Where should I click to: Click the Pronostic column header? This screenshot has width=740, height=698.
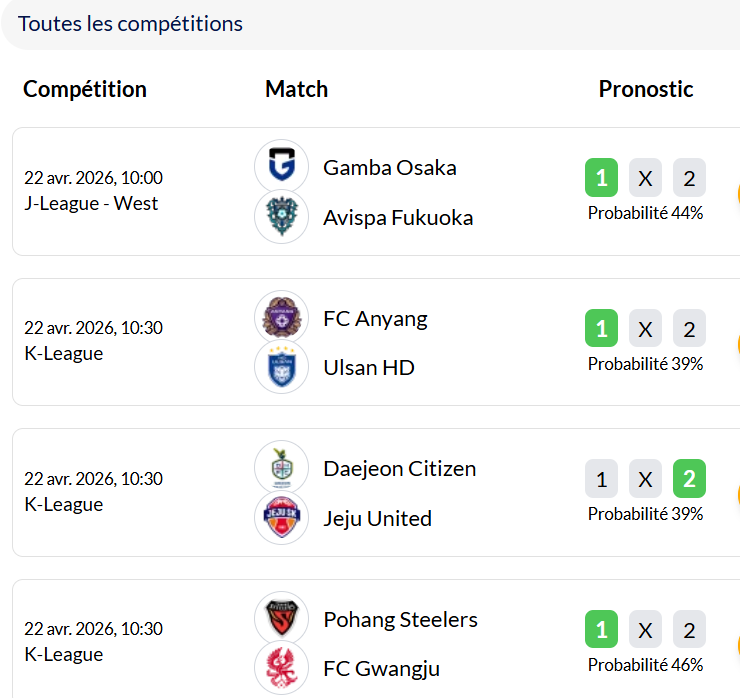tap(646, 89)
